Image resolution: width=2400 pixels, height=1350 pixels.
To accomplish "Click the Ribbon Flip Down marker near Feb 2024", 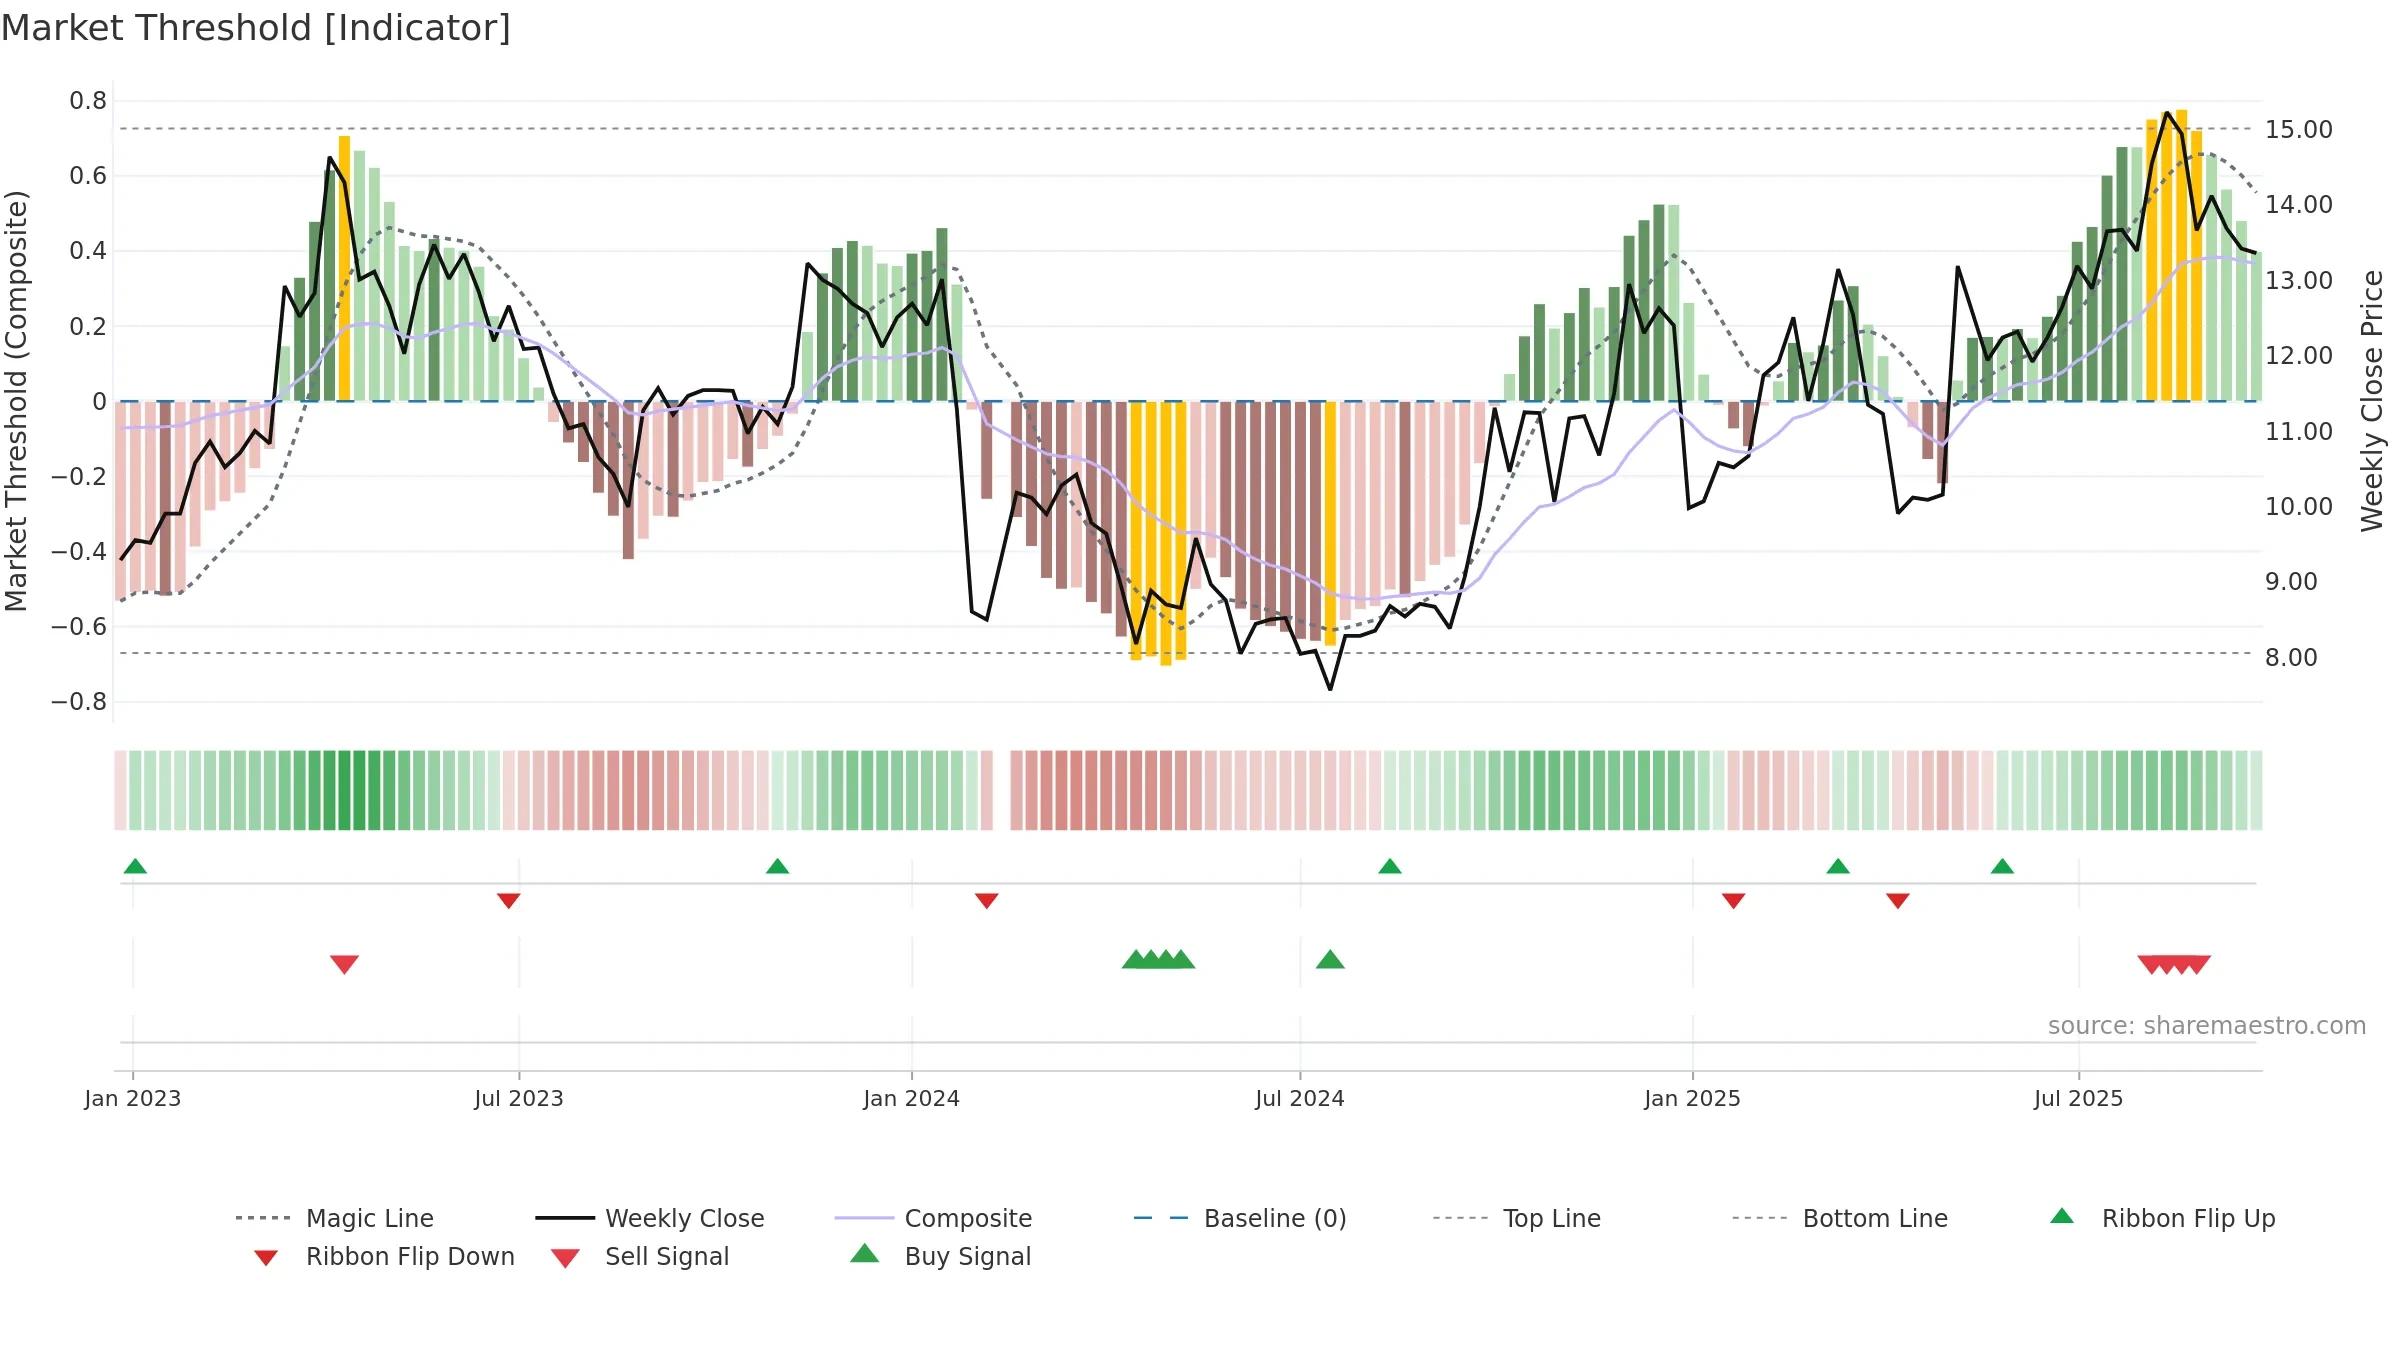I will 987,901.
